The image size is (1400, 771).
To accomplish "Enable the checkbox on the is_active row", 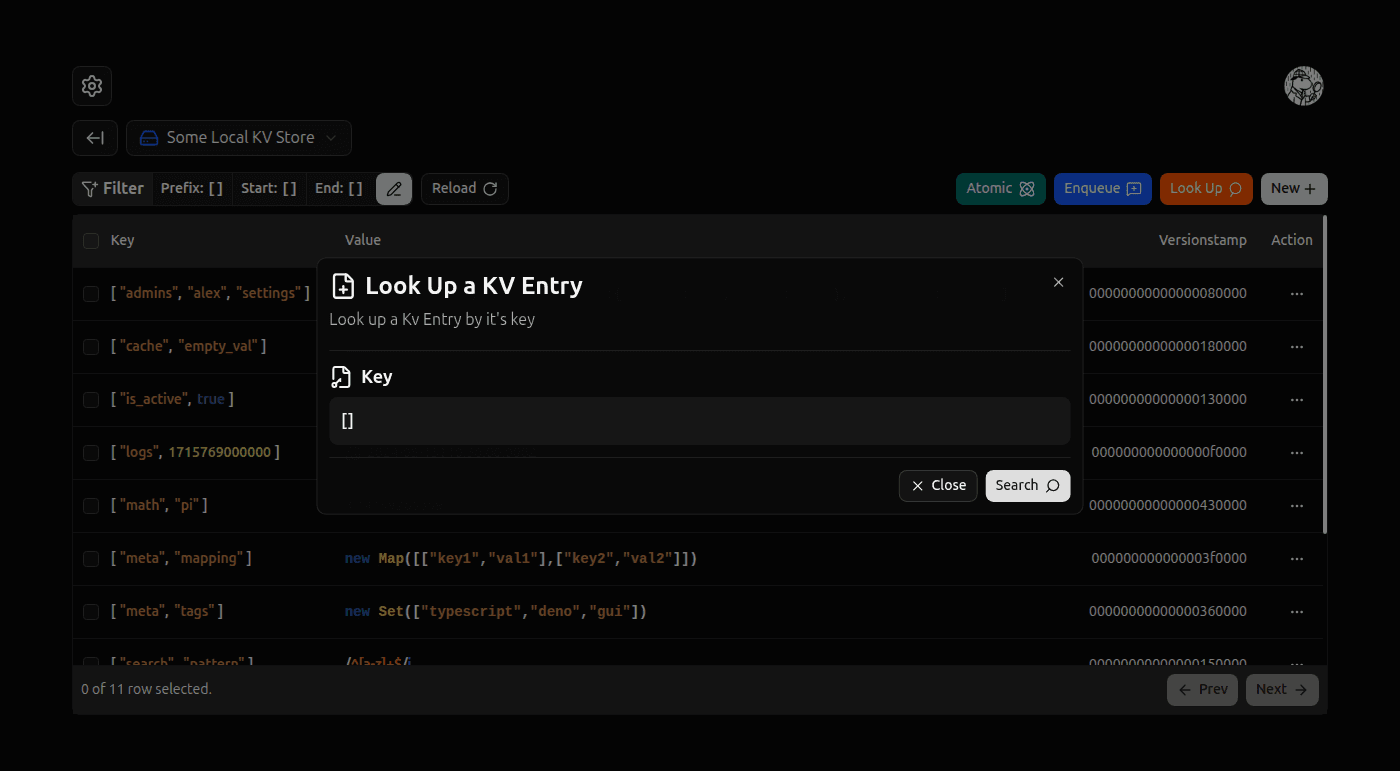I will click(91, 399).
